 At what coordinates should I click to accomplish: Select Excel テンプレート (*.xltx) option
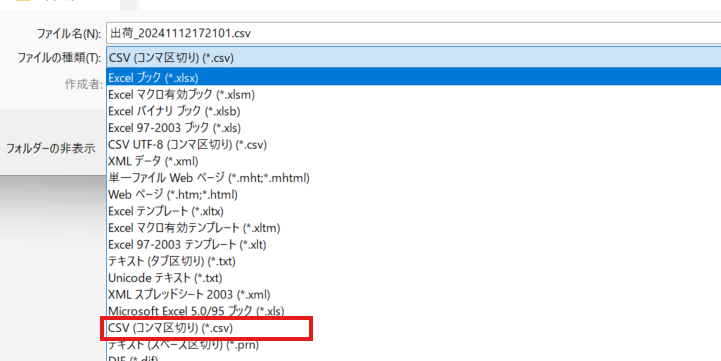pos(413,211)
